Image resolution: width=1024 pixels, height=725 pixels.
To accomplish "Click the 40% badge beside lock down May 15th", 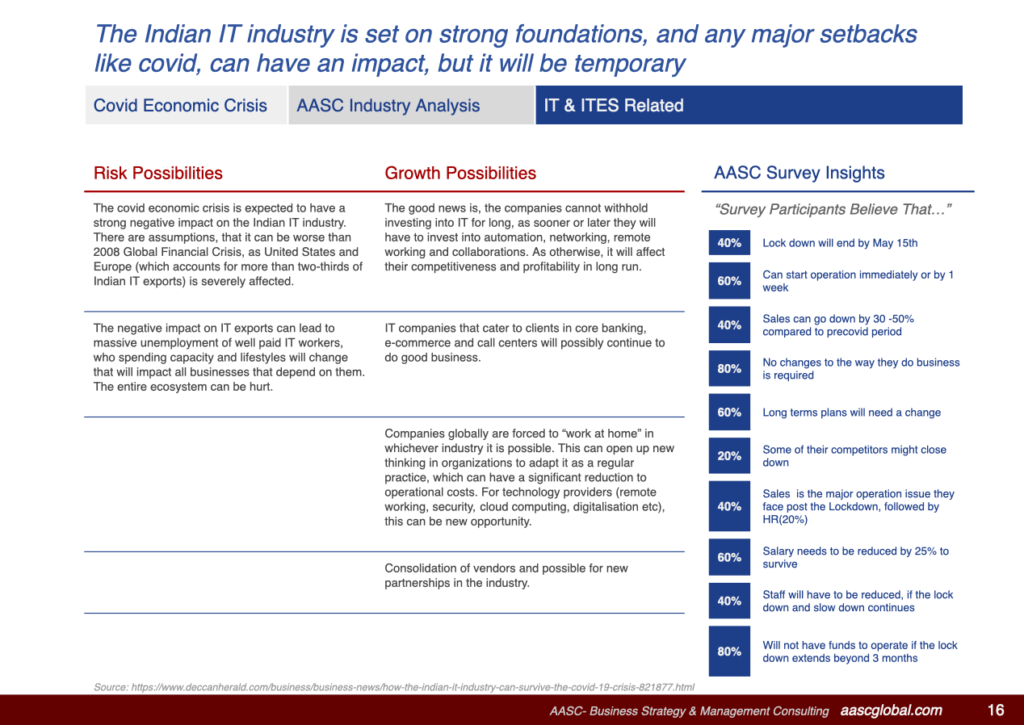I will tap(729, 243).
